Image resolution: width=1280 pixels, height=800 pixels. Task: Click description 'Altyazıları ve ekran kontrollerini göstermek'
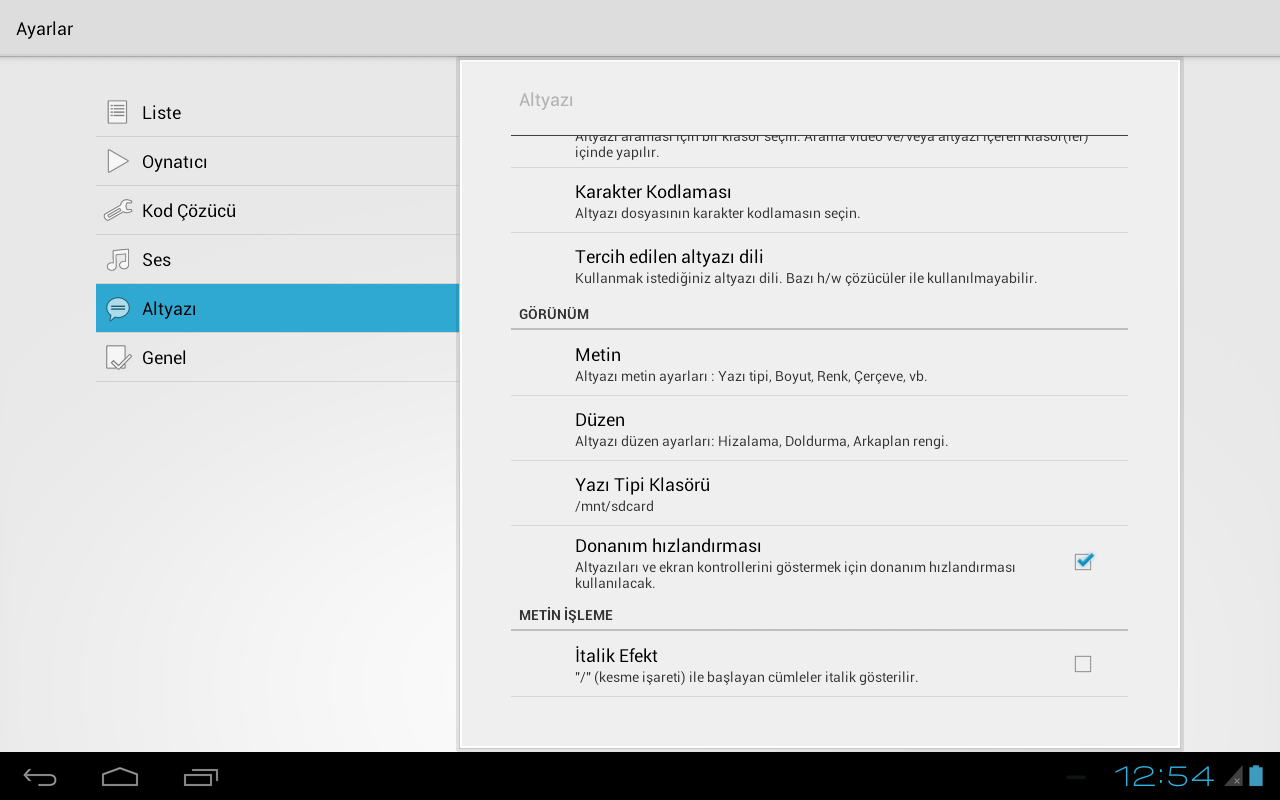coord(795,575)
